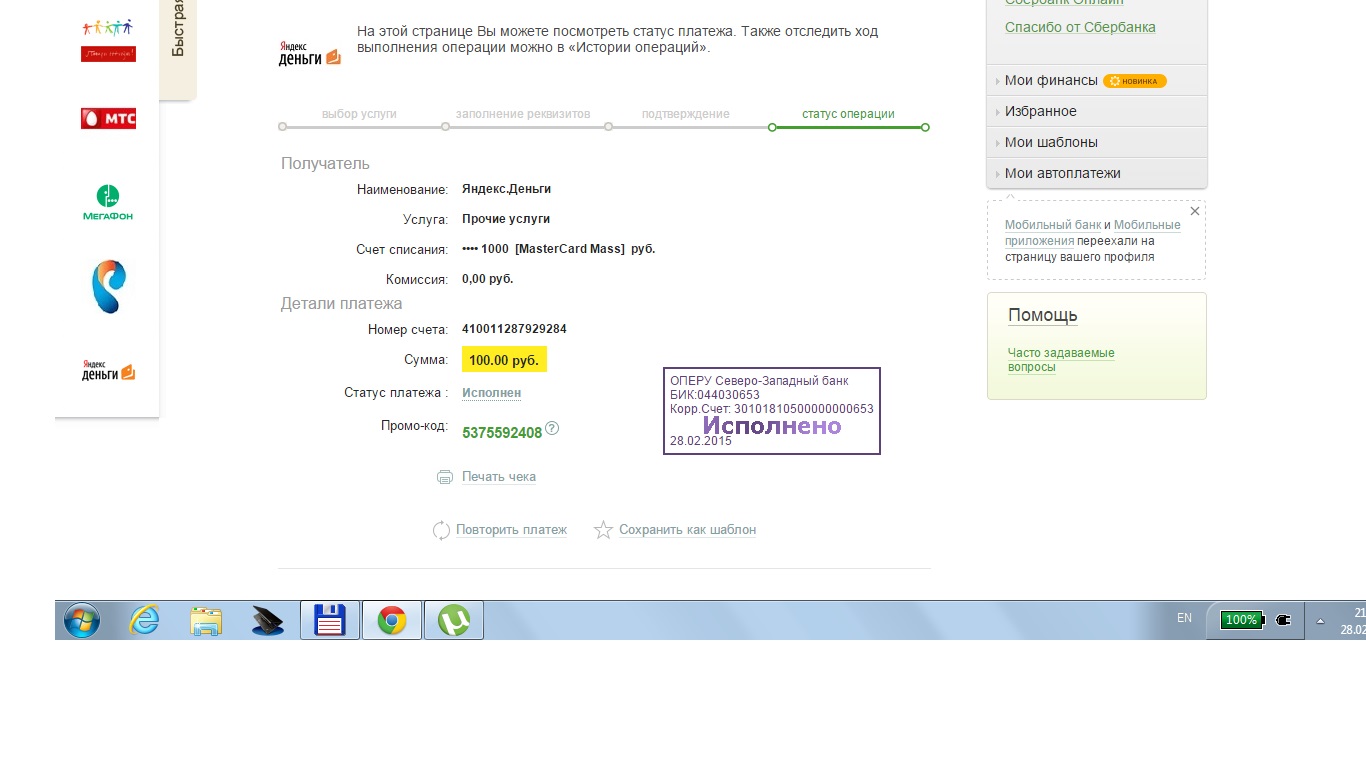Open the Мобильные приложения link

[x=1093, y=233]
